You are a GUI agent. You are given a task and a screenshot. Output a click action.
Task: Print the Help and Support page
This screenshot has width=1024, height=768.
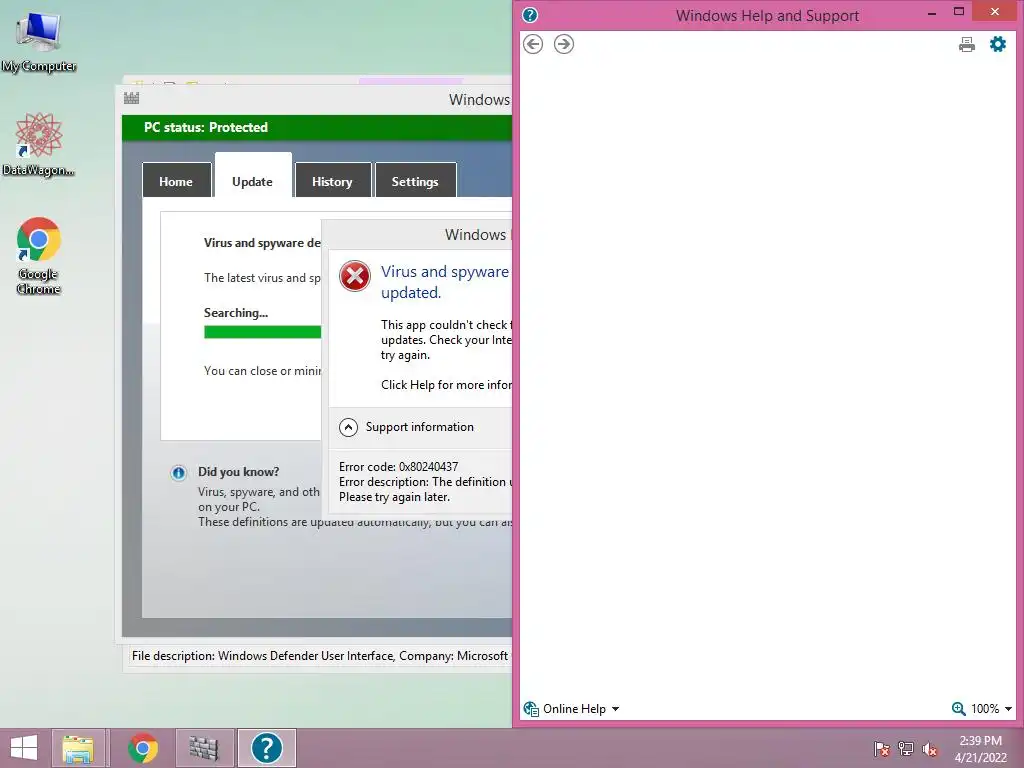967,44
